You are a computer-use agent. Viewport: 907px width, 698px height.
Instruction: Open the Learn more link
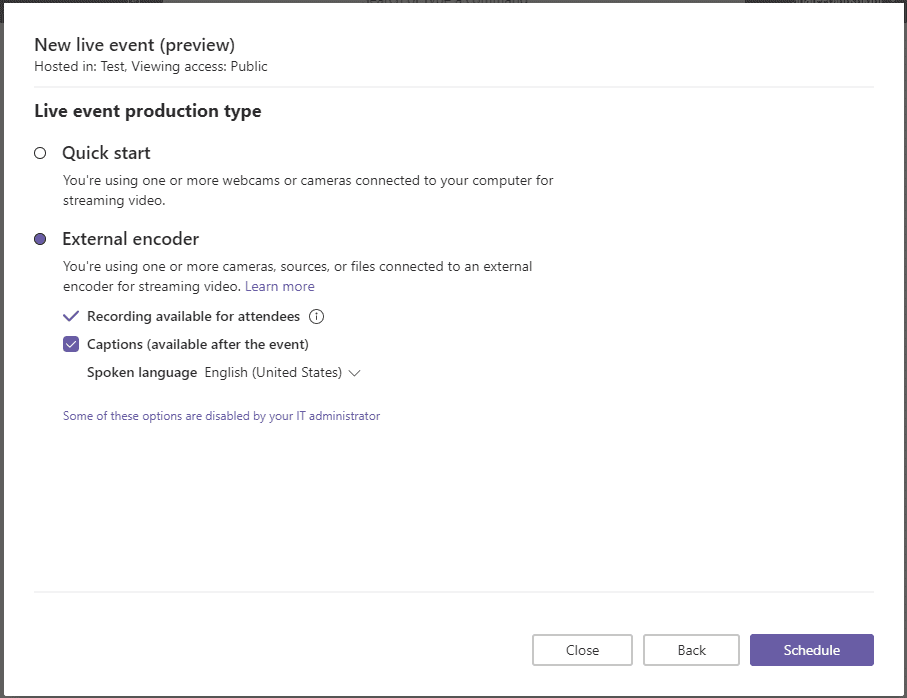[279, 286]
